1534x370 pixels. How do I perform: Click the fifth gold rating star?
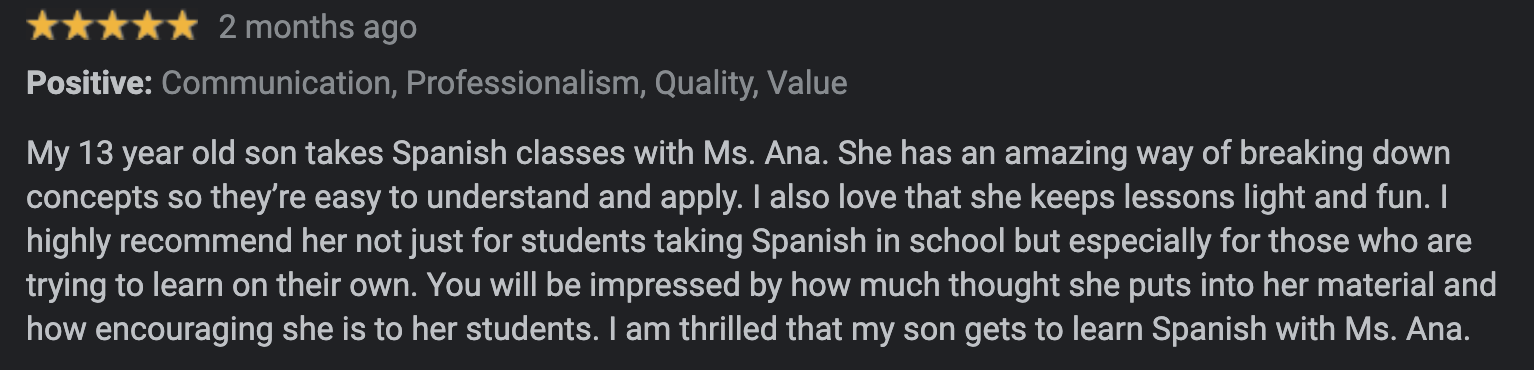pos(180,27)
